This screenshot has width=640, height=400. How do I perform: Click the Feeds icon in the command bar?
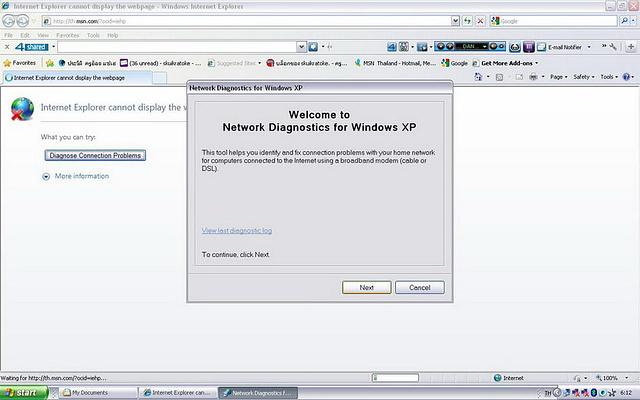[x=499, y=77]
